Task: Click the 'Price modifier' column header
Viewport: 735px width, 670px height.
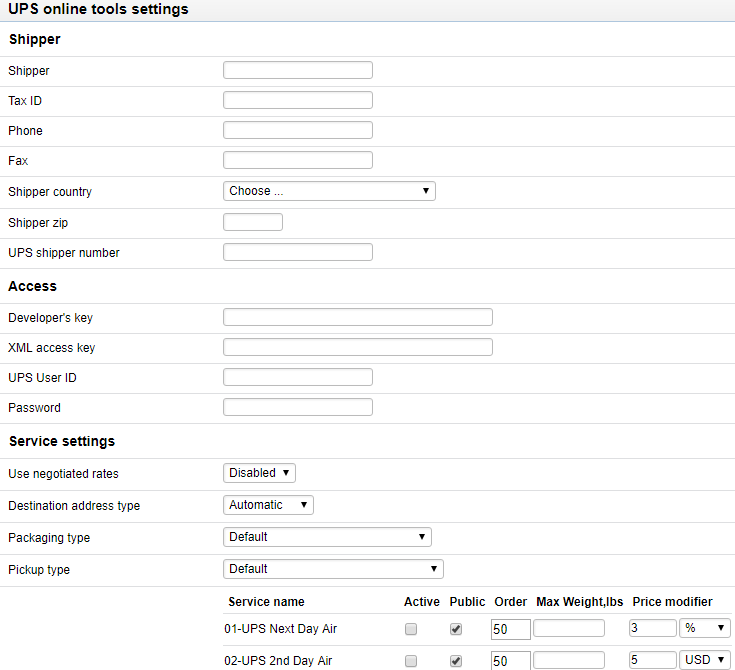Action: pos(673,602)
